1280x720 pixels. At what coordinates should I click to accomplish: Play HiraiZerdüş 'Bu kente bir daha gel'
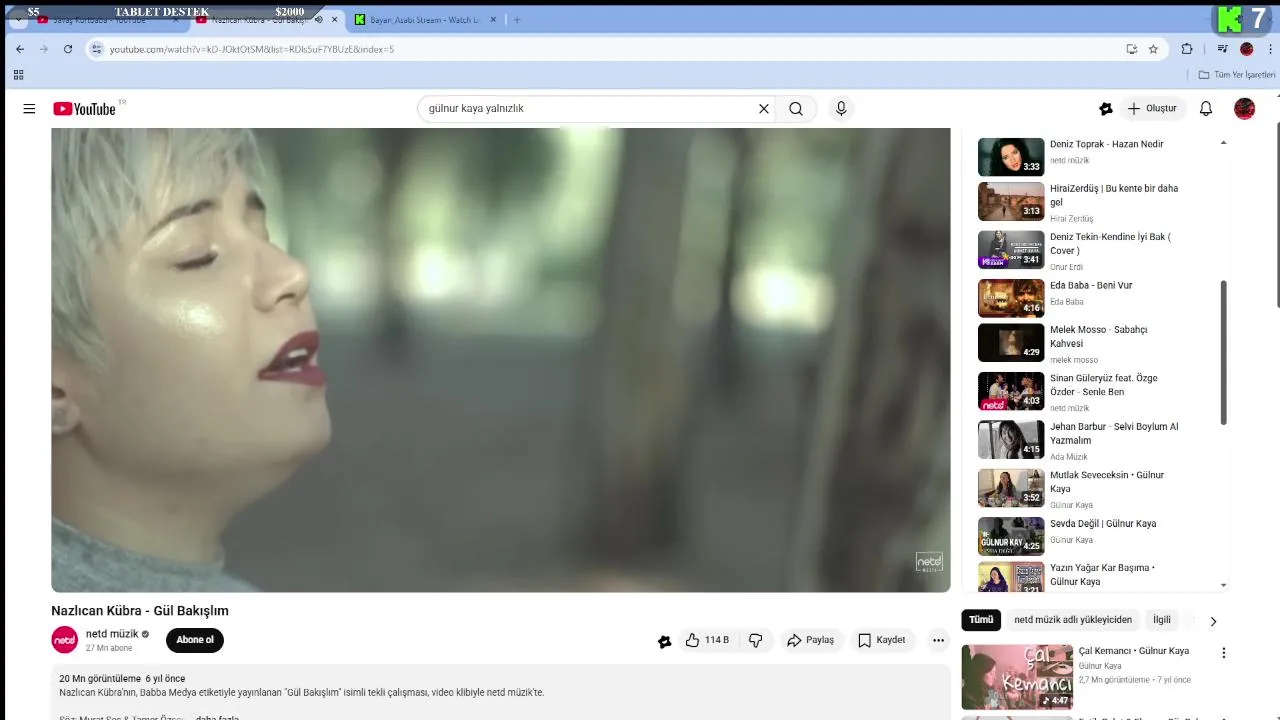coord(1090,202)
